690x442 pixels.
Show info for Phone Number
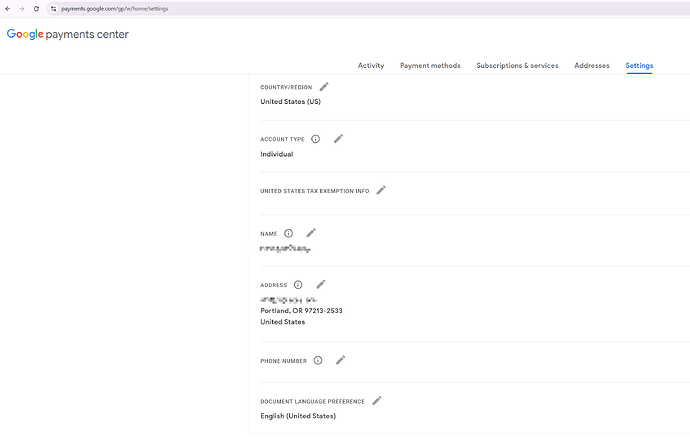click(318, 361)
